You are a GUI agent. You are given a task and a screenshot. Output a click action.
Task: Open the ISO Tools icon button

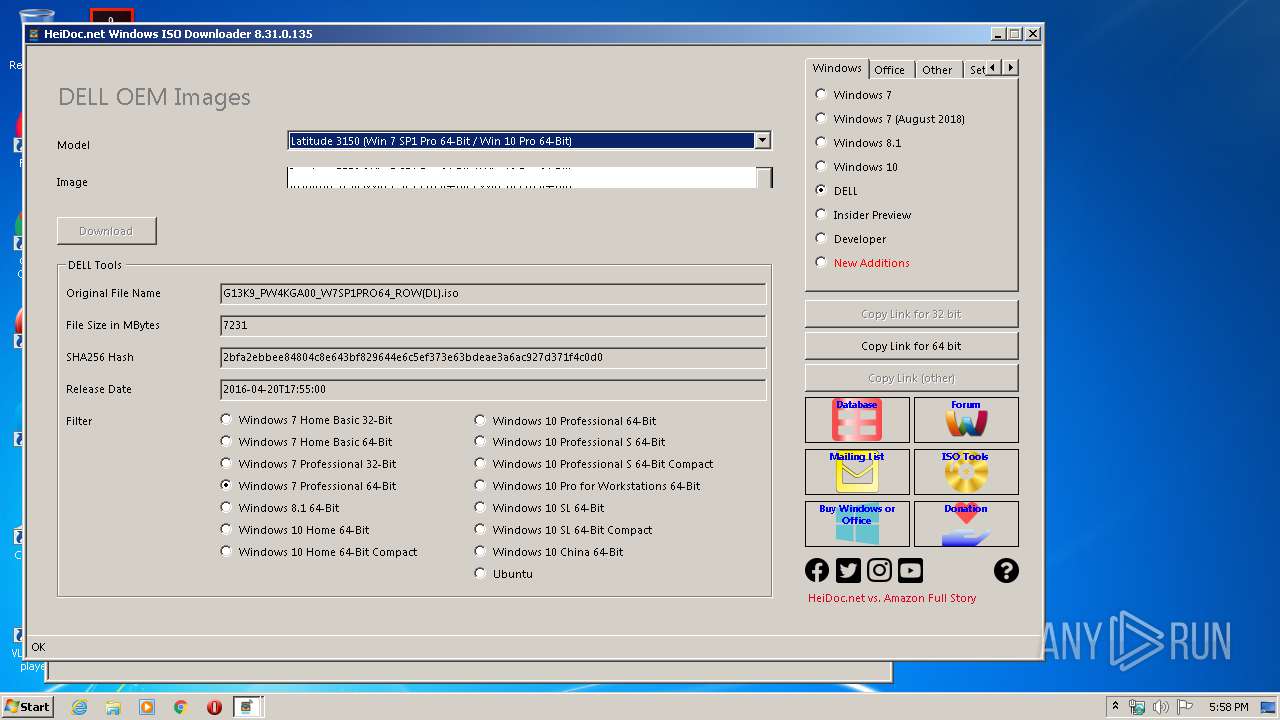point(966,472)
